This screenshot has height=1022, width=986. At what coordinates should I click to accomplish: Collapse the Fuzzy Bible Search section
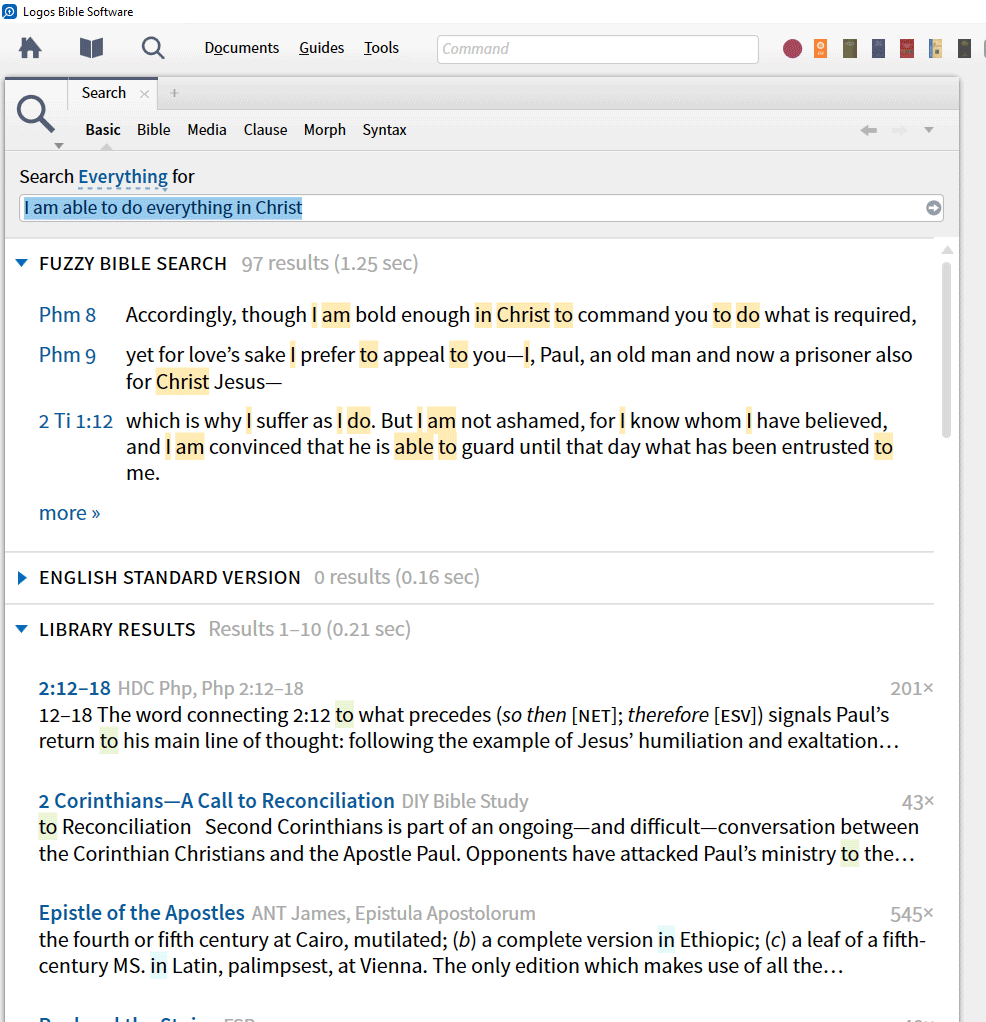coord(22,263)
